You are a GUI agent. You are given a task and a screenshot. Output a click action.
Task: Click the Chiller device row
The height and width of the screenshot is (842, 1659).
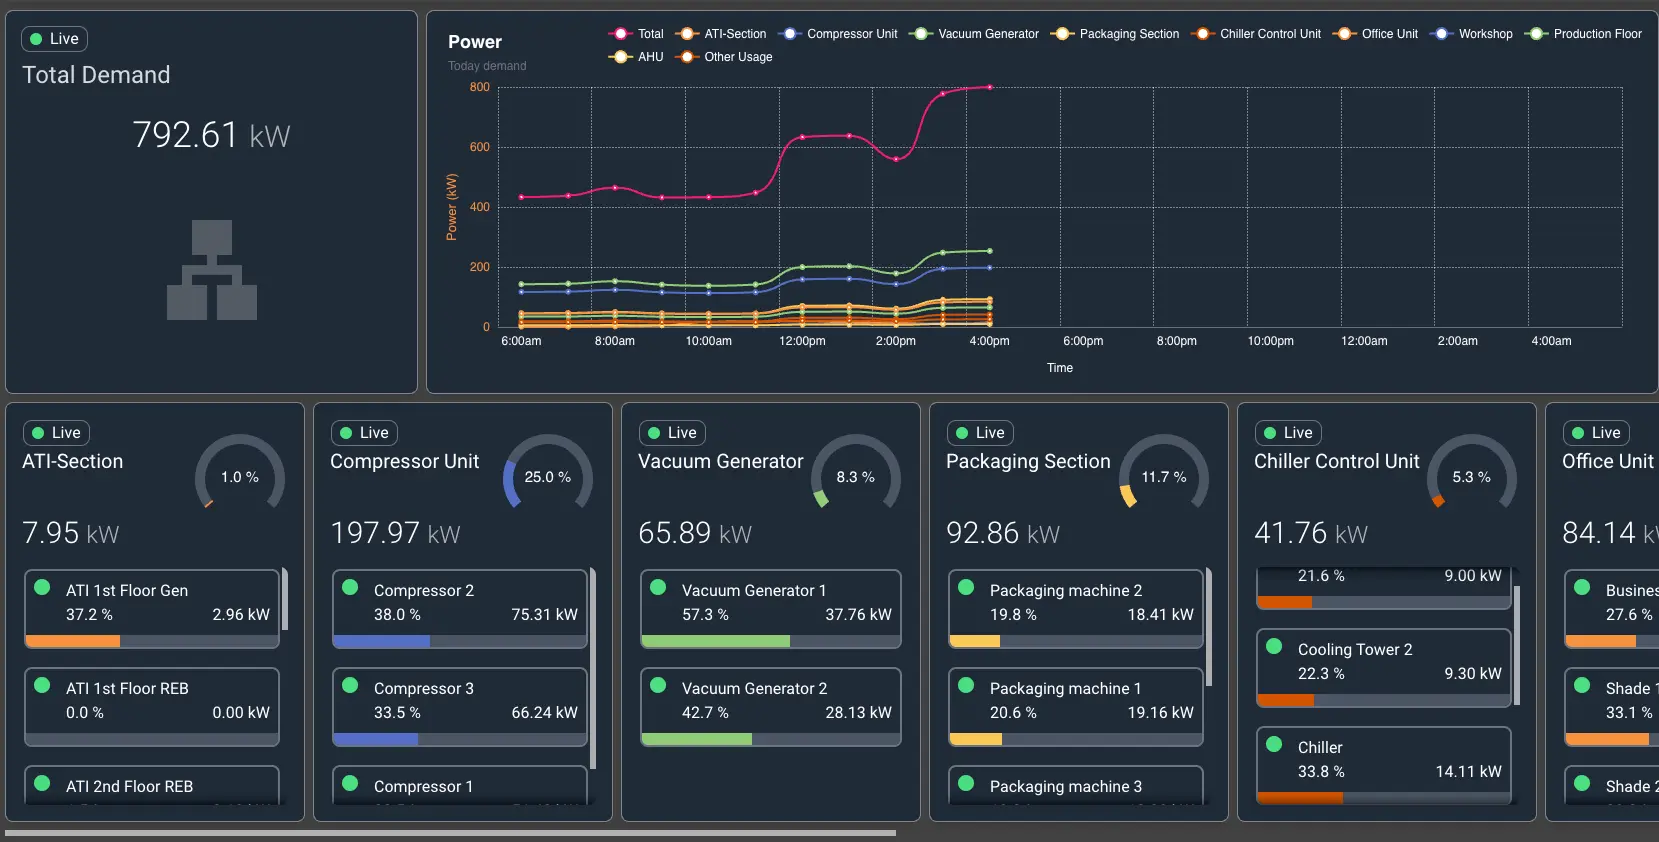tap(1384, 766)
